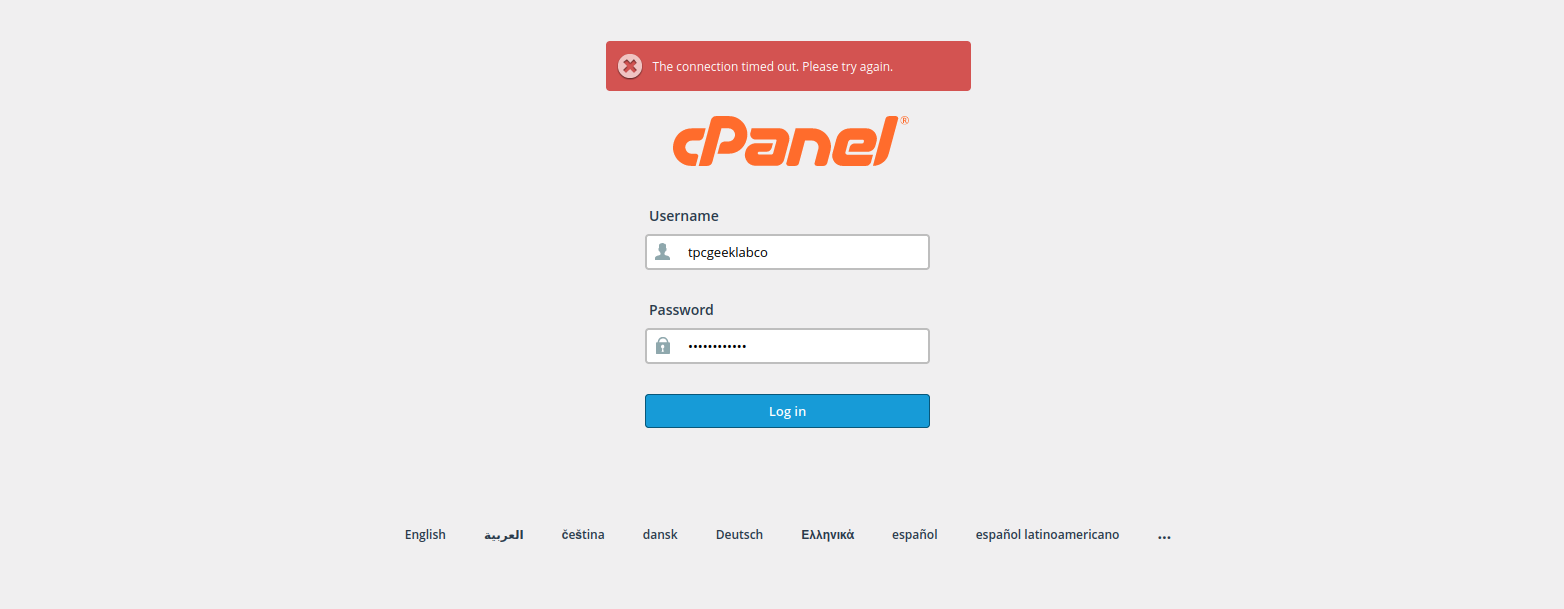Click the orange cPanel logo
The width and height of the screenshot is (1564, 609).
[x=784, y=142]
